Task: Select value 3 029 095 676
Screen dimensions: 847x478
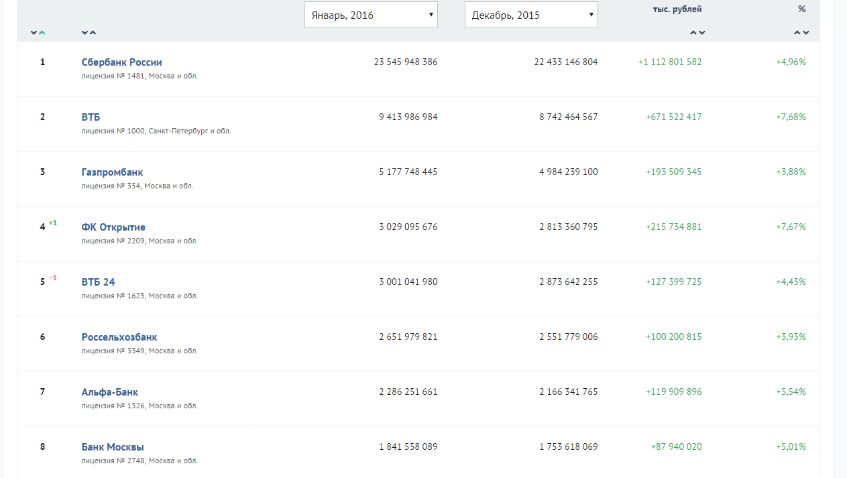Action: coord(408,227)
